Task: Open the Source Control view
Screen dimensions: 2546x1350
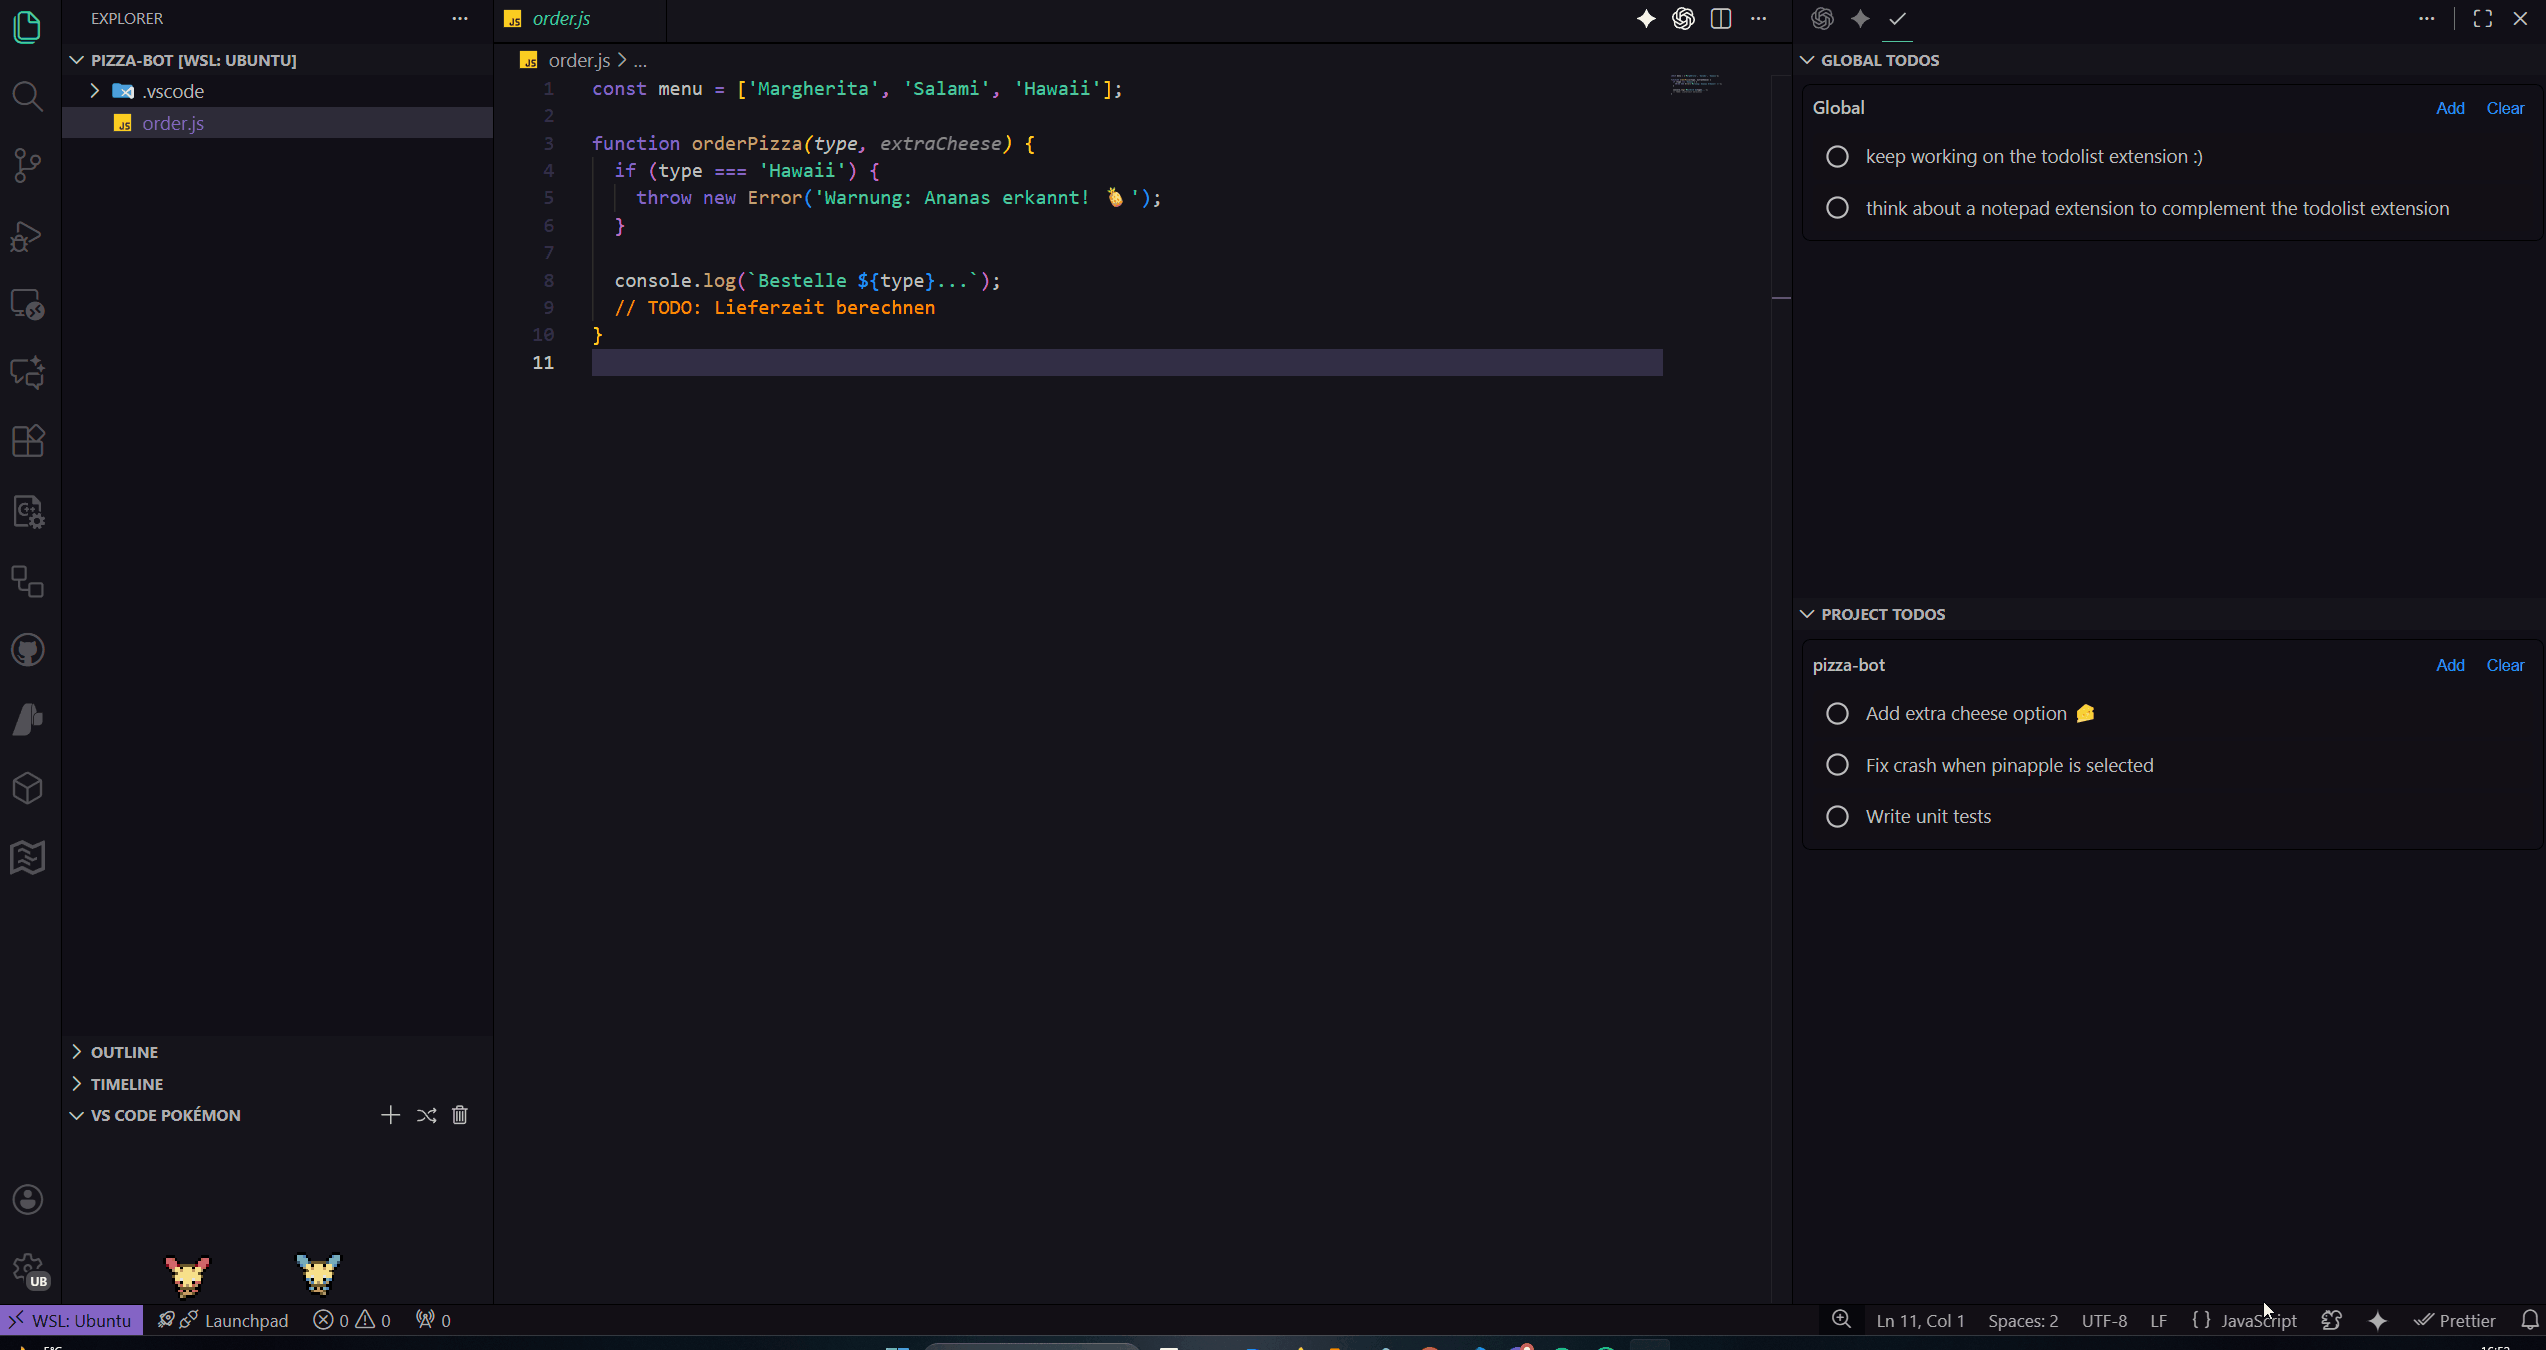Action: 27,165
